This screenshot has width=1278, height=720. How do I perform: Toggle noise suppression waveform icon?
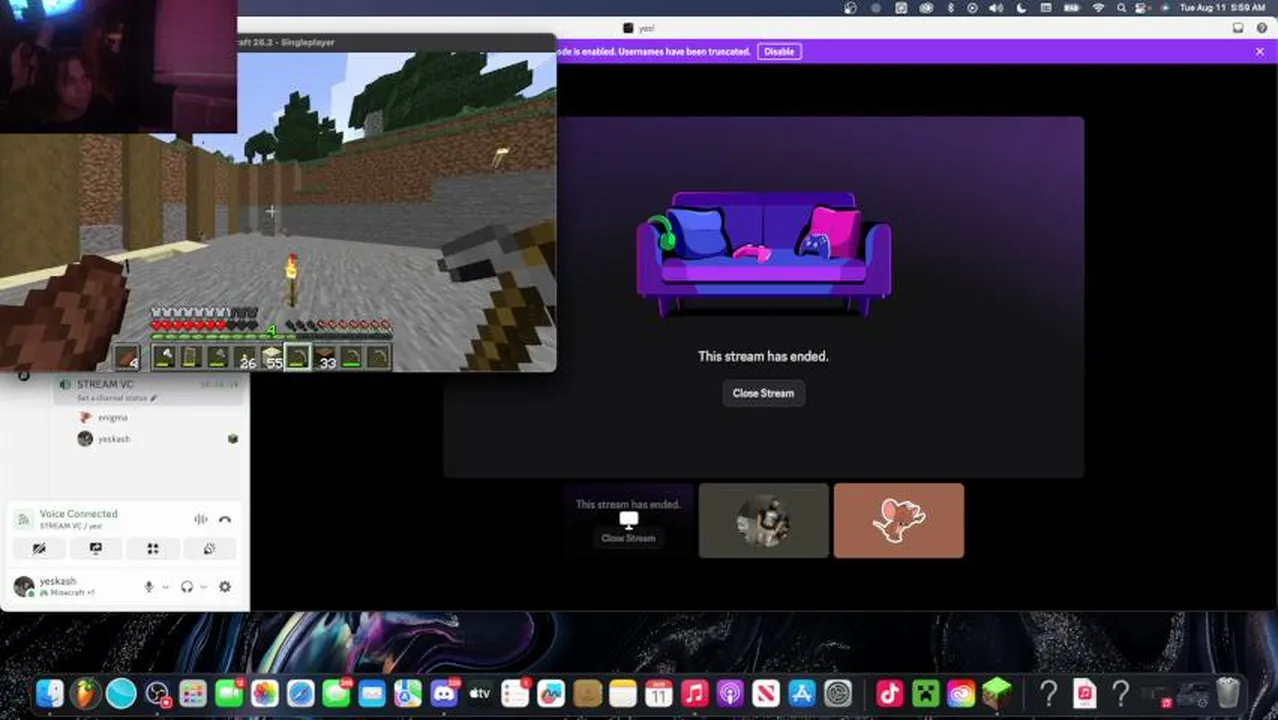tap(201, 519)
